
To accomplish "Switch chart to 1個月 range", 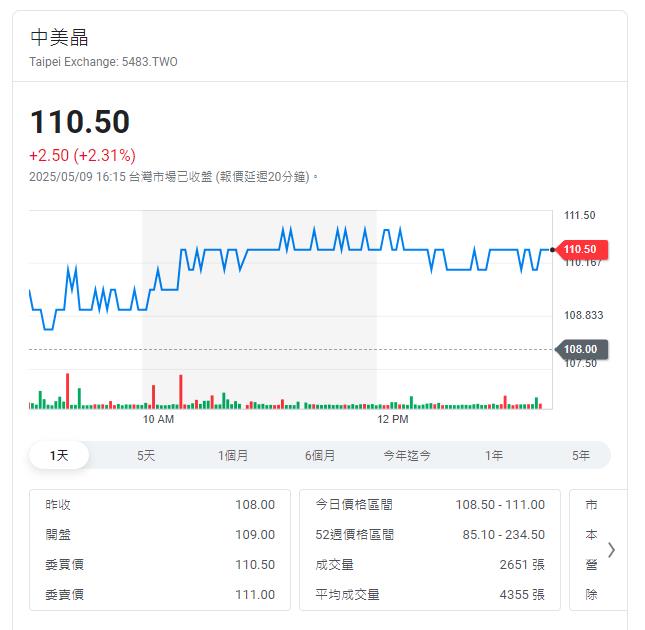I will pyautogui.click(x=233, y=455).
